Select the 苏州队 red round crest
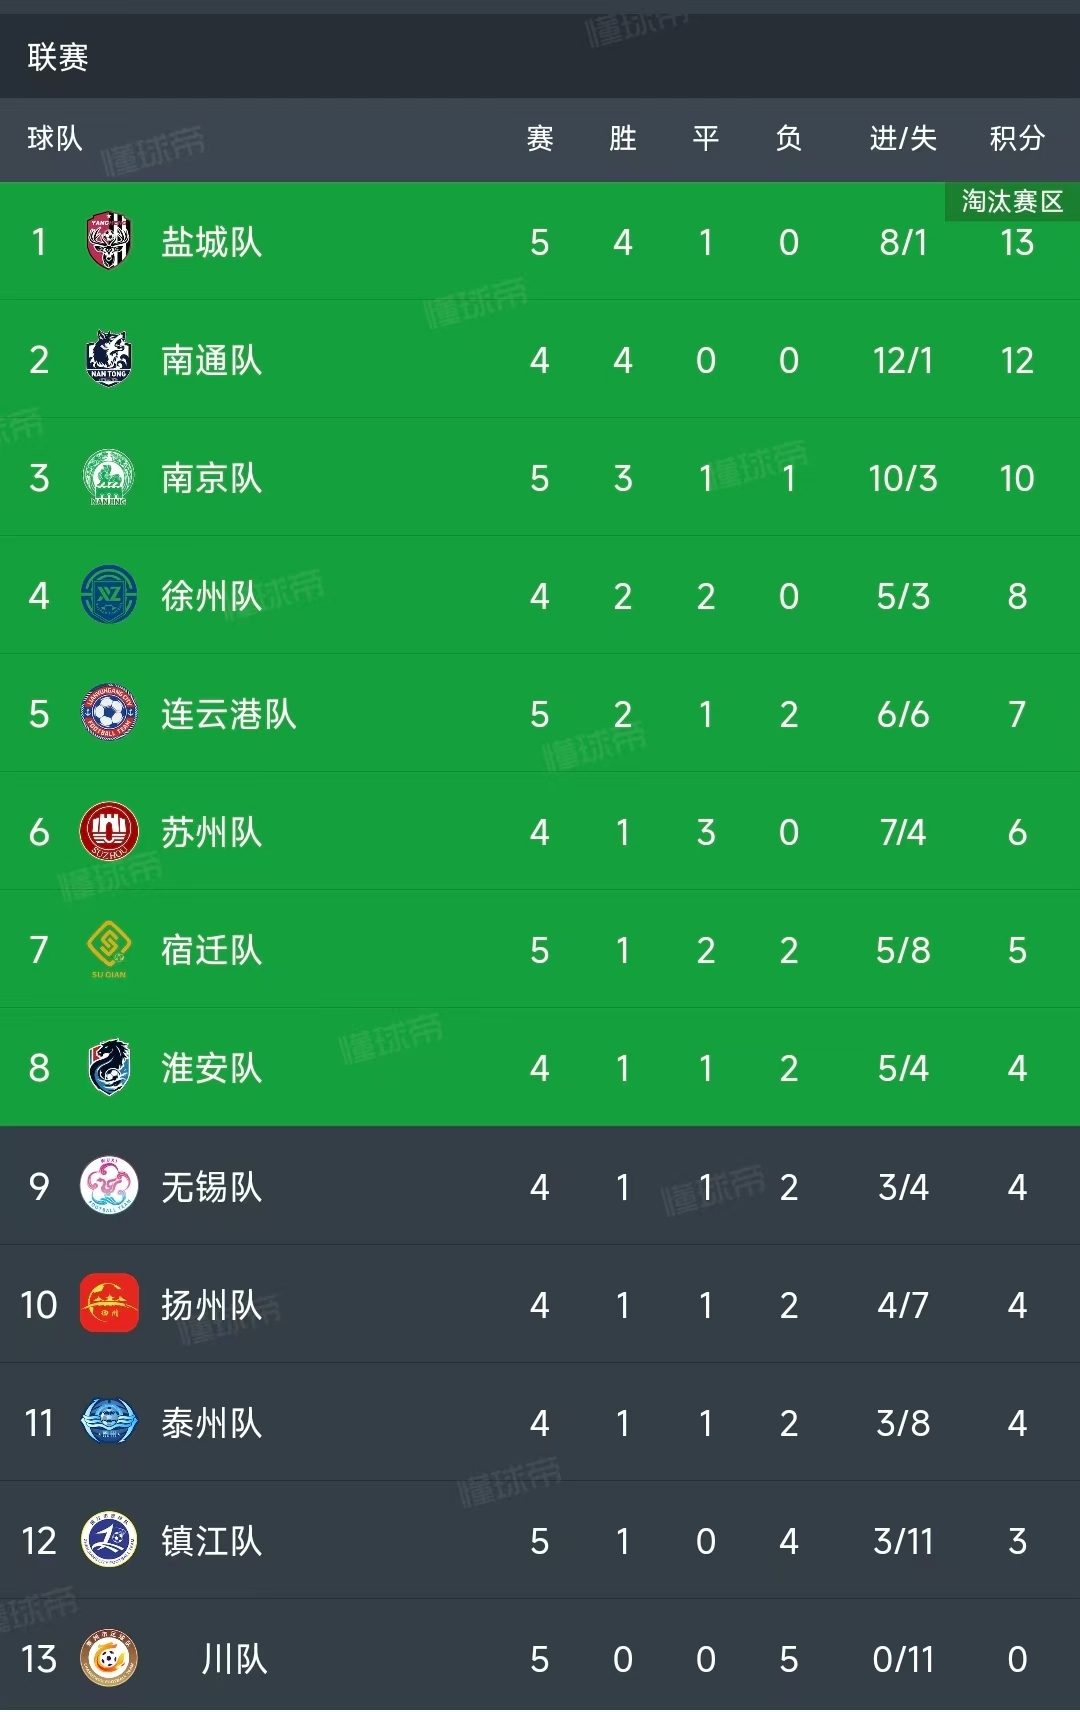This screenshot has width=1080, height=1712. 109,831
